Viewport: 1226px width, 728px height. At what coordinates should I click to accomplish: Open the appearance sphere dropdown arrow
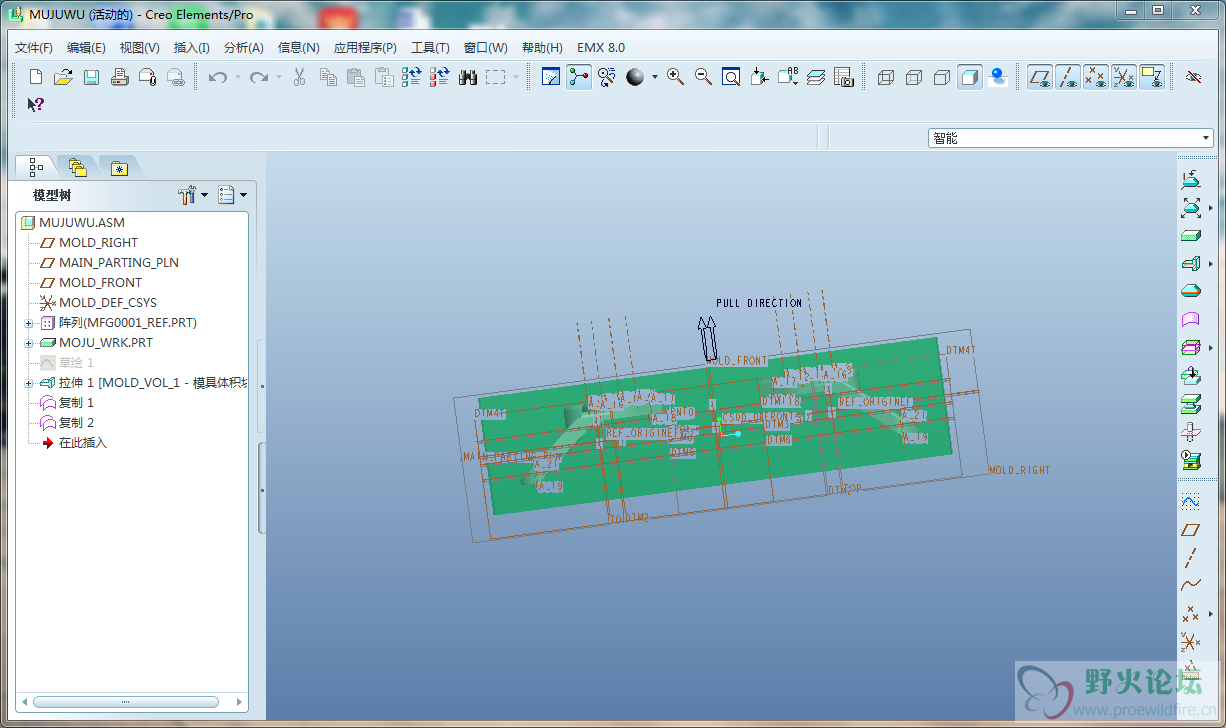coord(655,77)
